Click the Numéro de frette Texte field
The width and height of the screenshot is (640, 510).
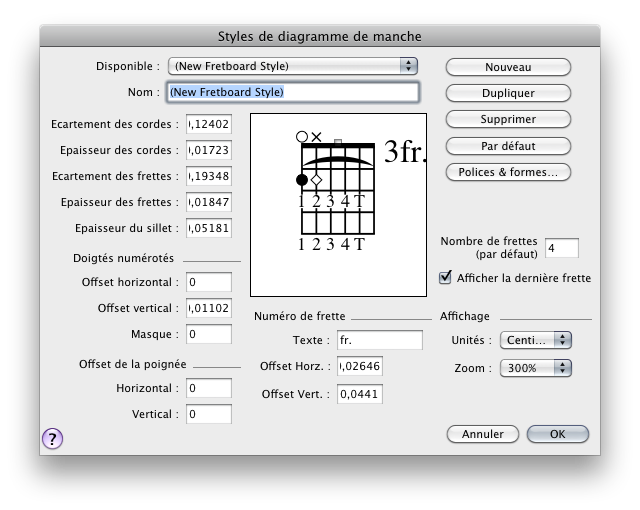pos(380,340)
